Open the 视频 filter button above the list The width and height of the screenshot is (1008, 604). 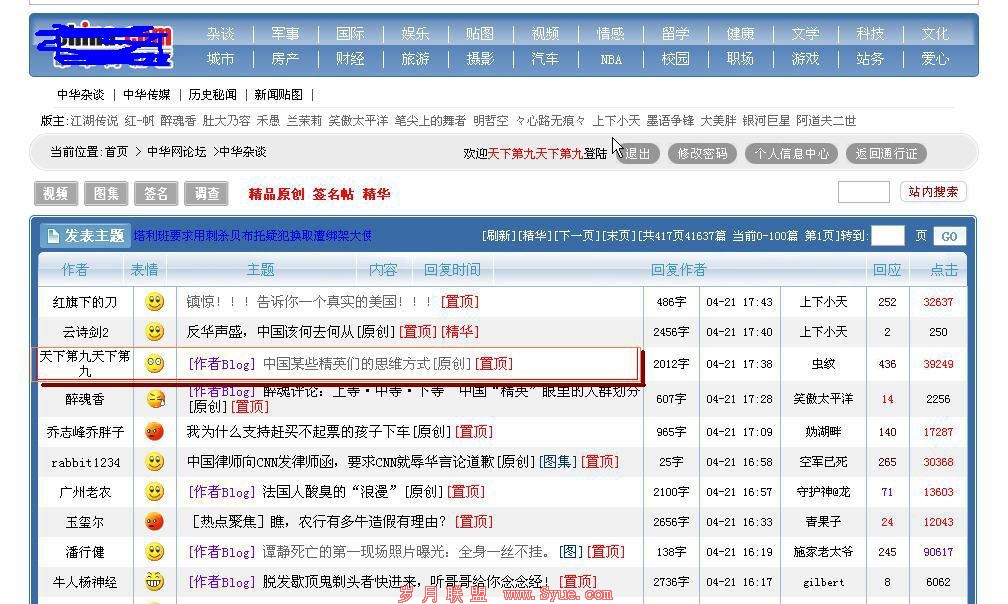pyautogui.click(x=56, y=193)
